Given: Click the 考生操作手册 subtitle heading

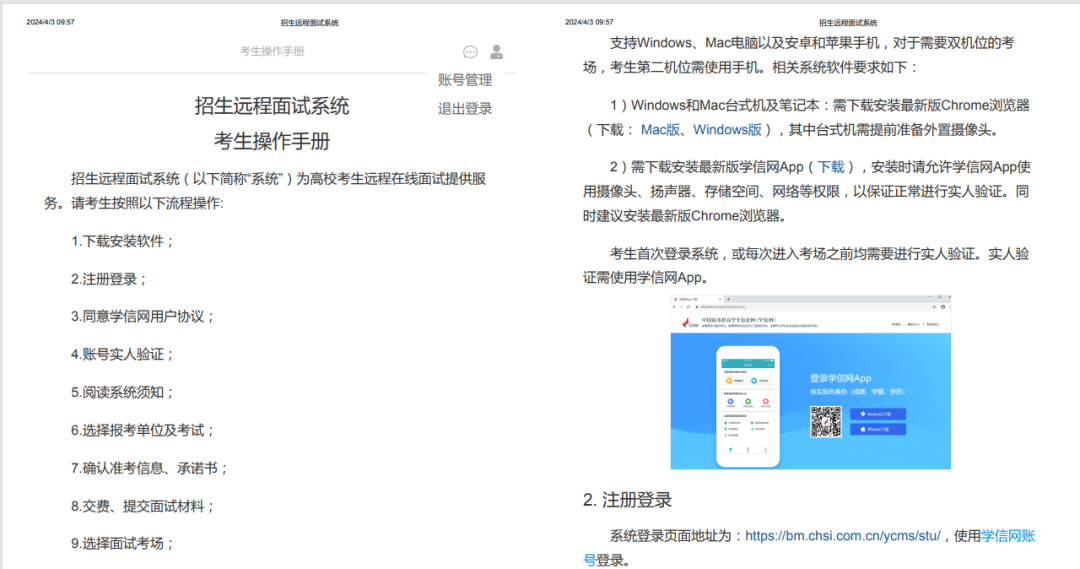Looking at the screenshot, I should coord(272,141).
